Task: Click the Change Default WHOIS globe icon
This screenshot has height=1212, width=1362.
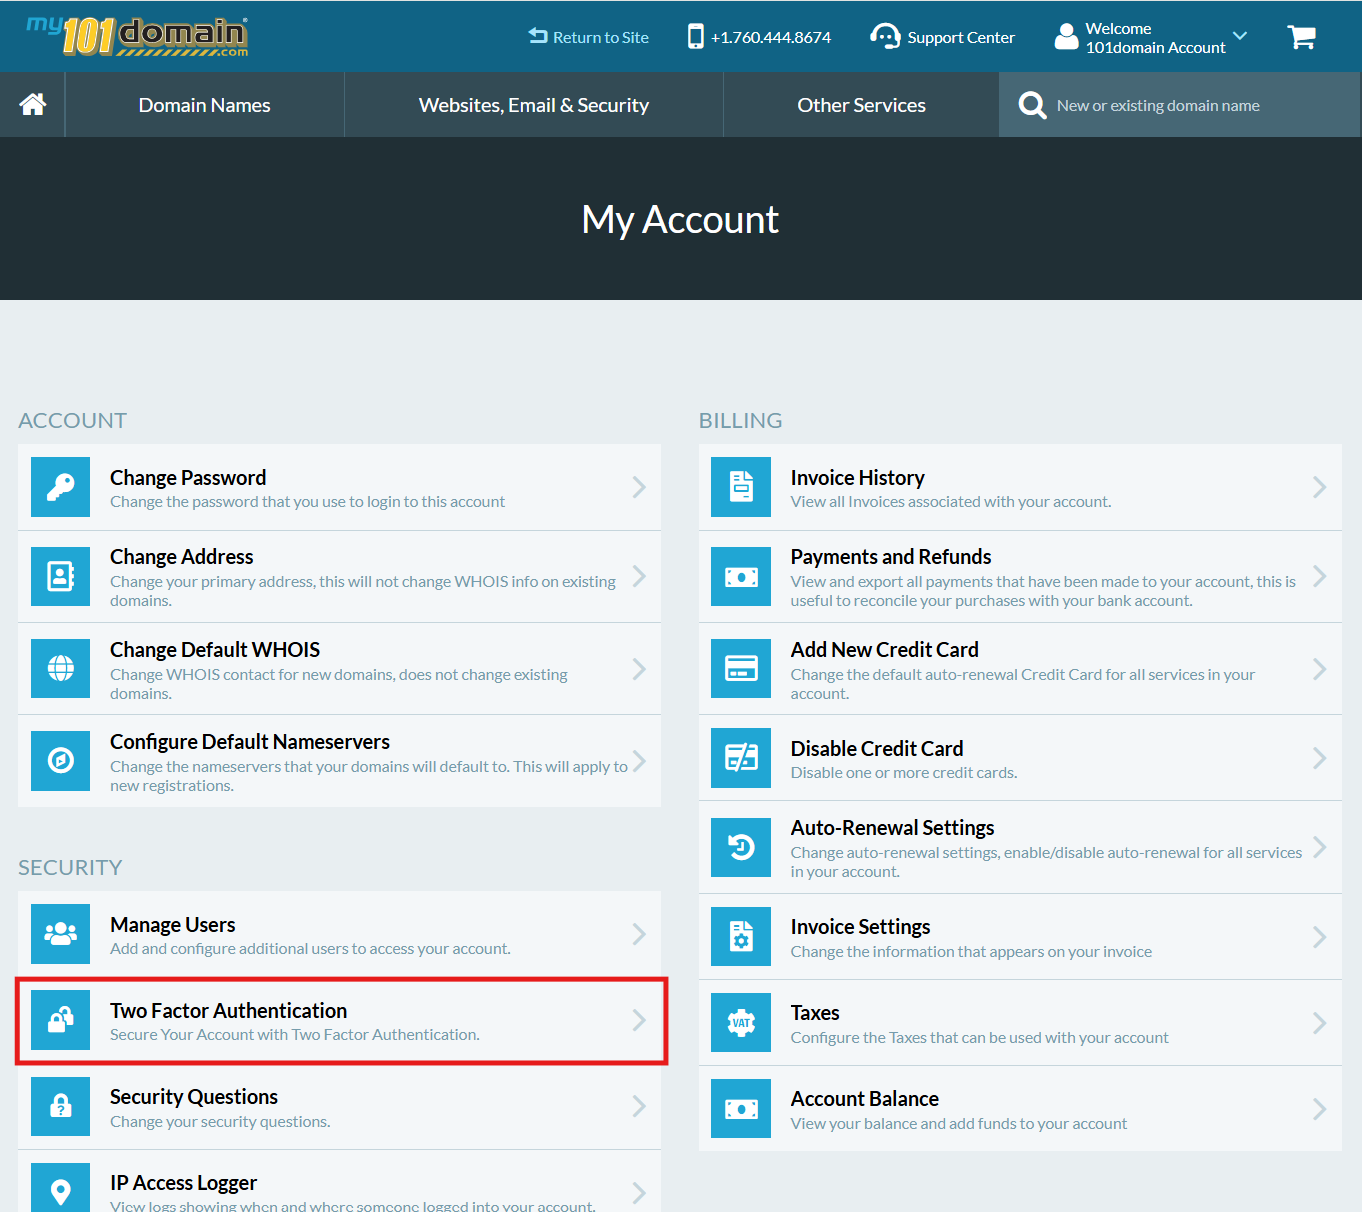Action: click(x=61, y=668)
